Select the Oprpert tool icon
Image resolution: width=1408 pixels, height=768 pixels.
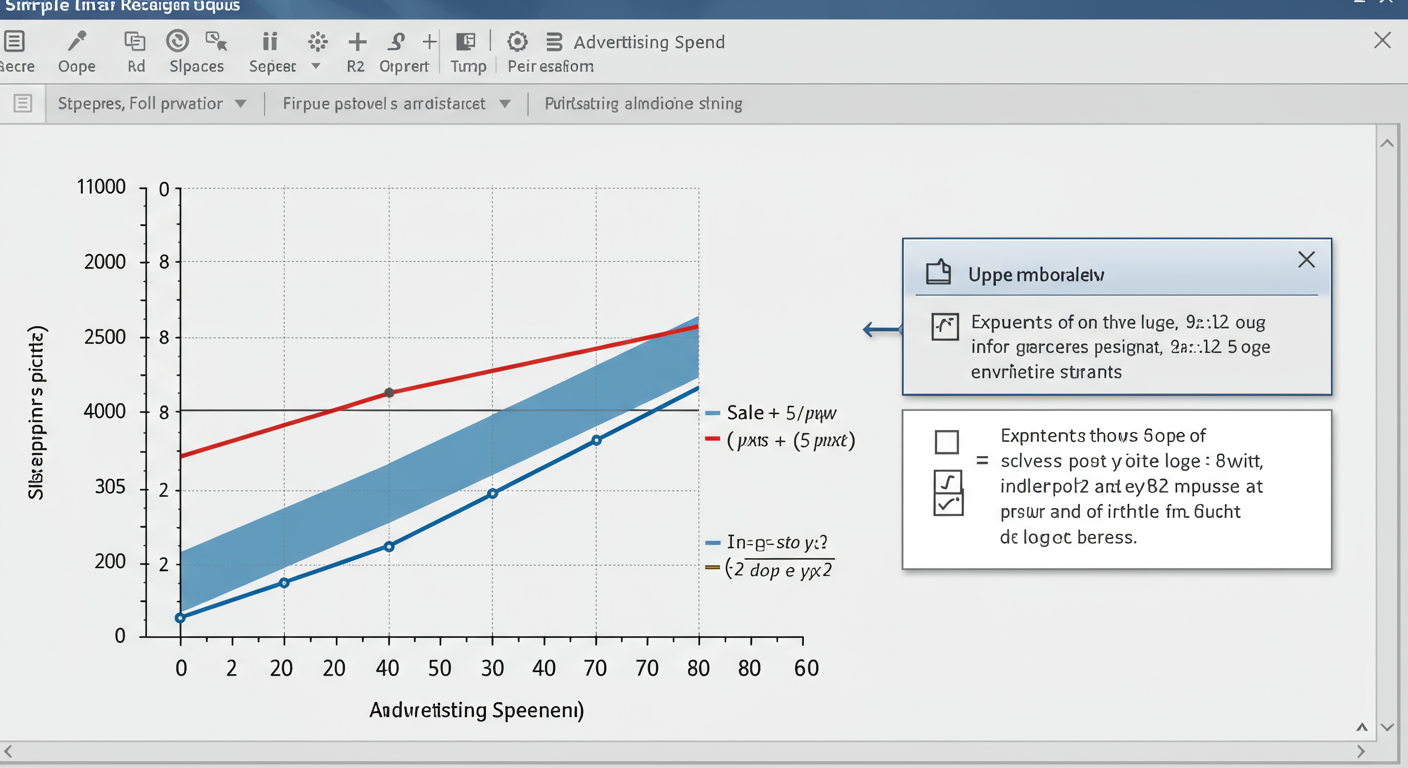[397, 42]
